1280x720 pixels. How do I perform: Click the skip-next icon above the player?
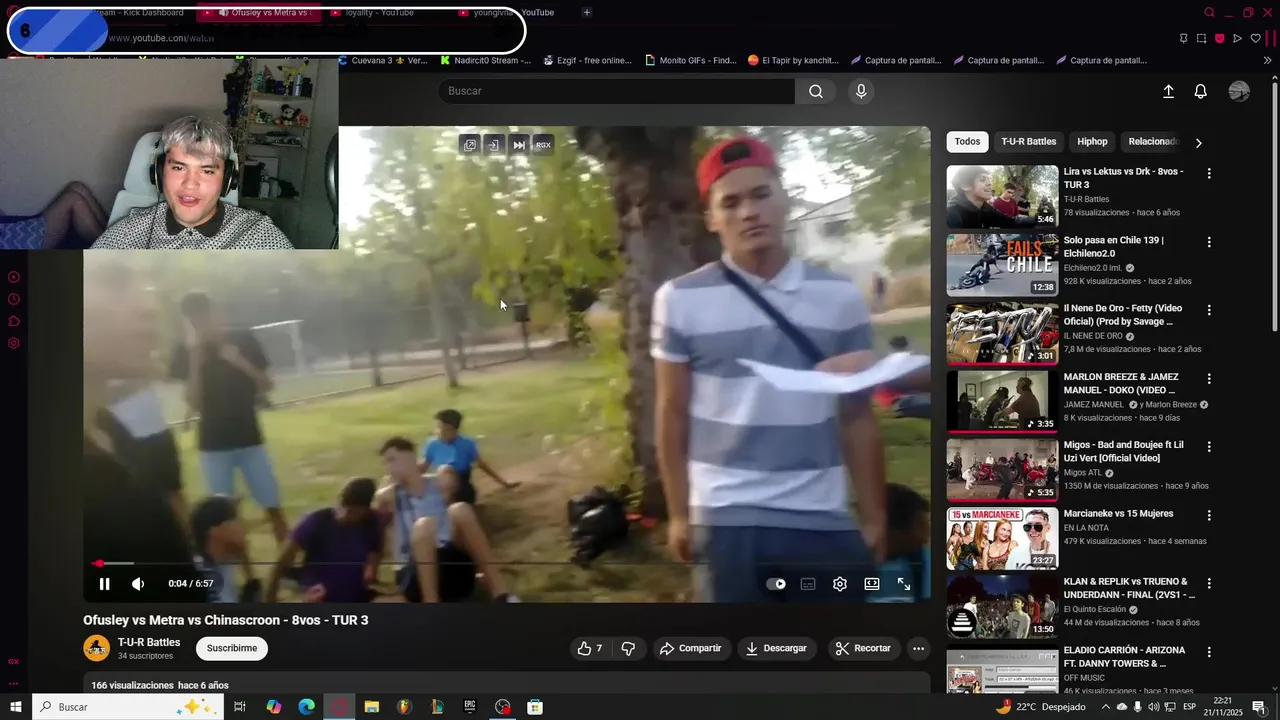519,145
